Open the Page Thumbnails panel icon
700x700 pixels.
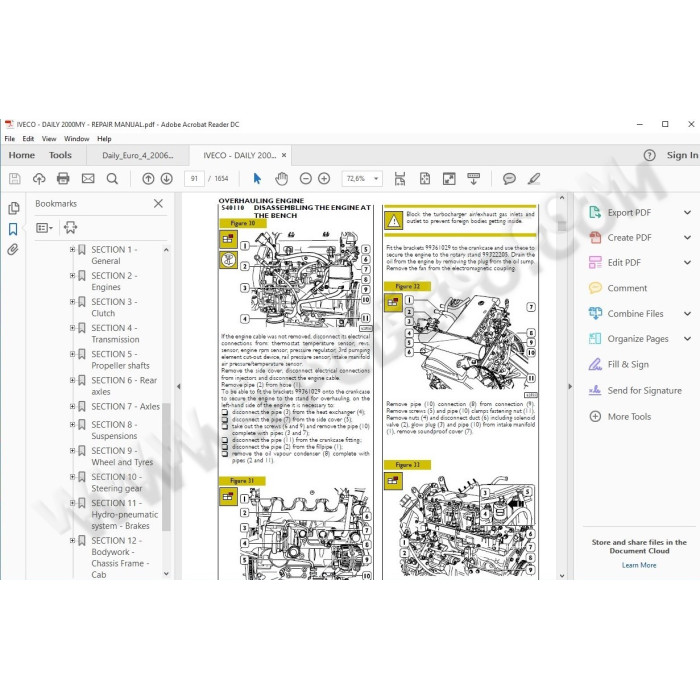click(13, 208)
